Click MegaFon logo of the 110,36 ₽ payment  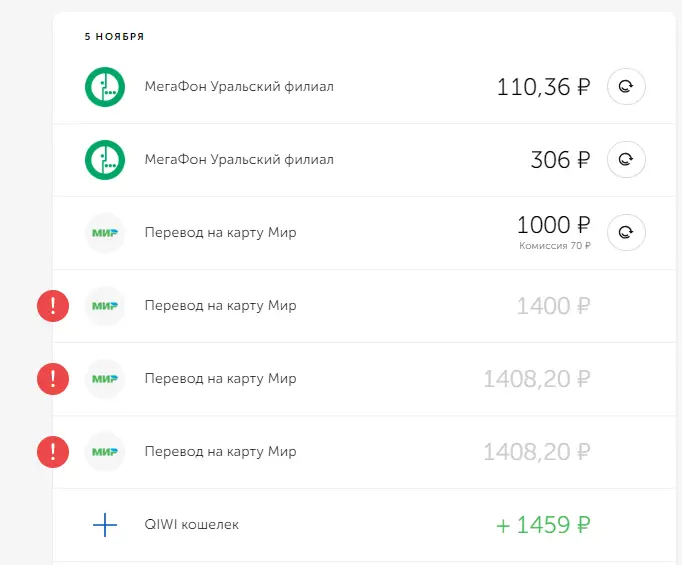(105, 87)
